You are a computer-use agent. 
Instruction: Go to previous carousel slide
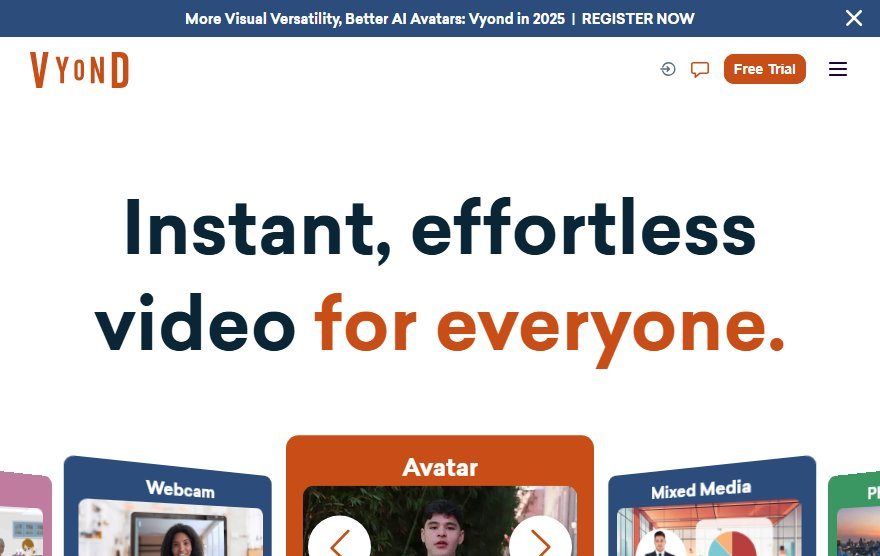tap(340, 541)
